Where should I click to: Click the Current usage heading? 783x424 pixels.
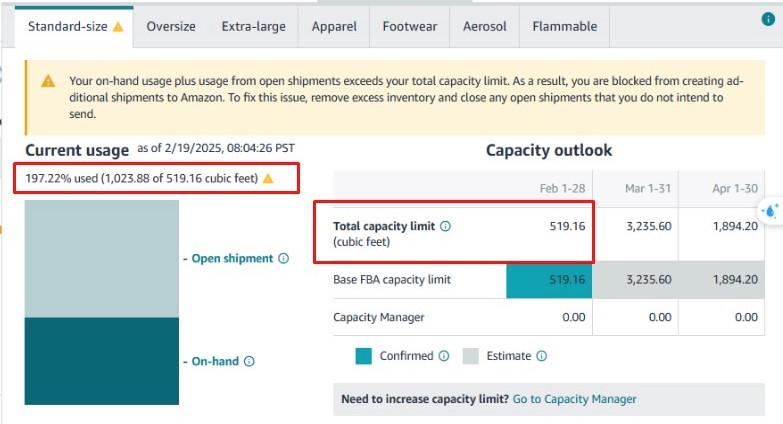point(77,150)
